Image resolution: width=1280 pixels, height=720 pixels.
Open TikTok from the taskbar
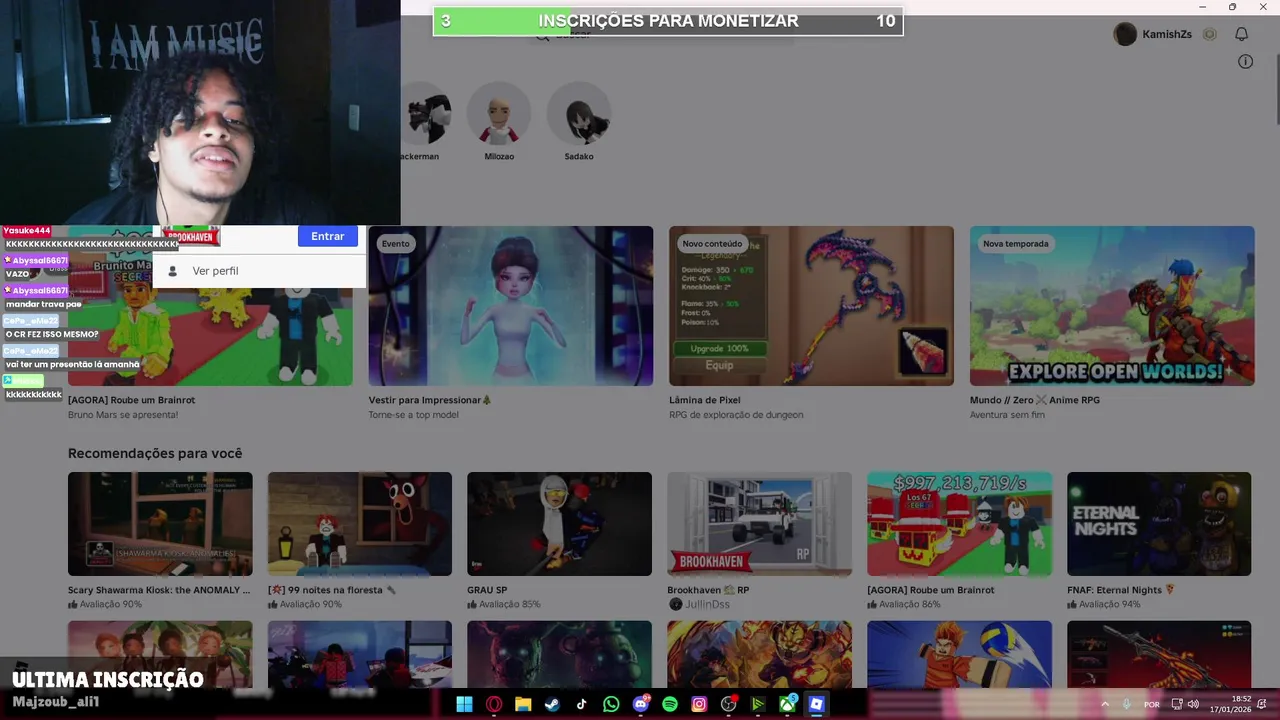click(581, 704)
